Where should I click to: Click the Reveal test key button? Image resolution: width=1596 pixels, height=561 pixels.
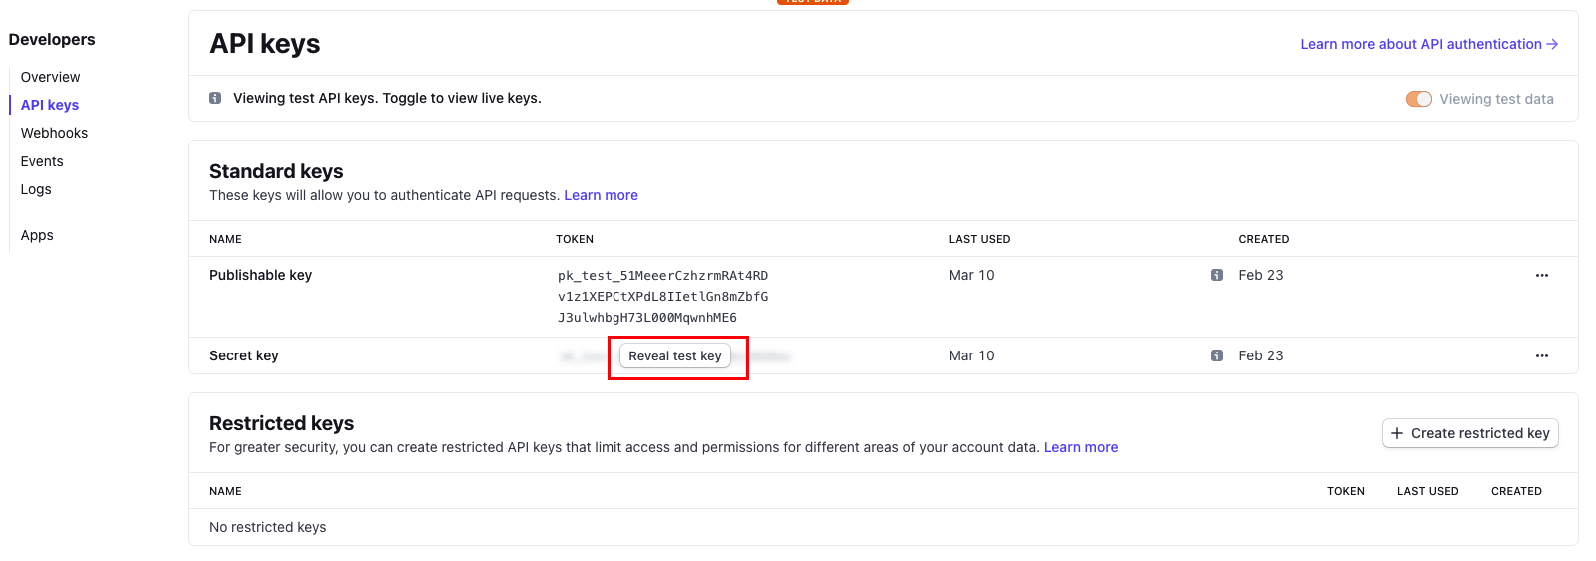pos(675,356)
